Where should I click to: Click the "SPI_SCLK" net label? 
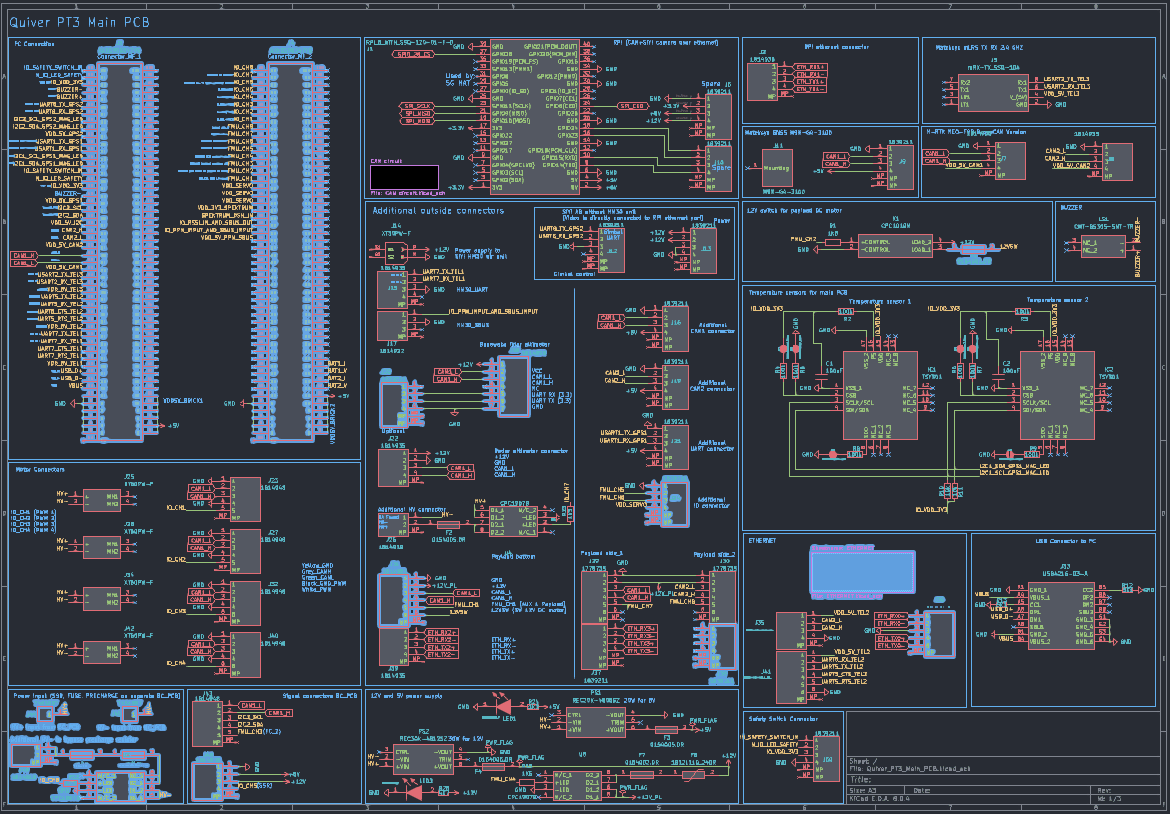[416, 106]
